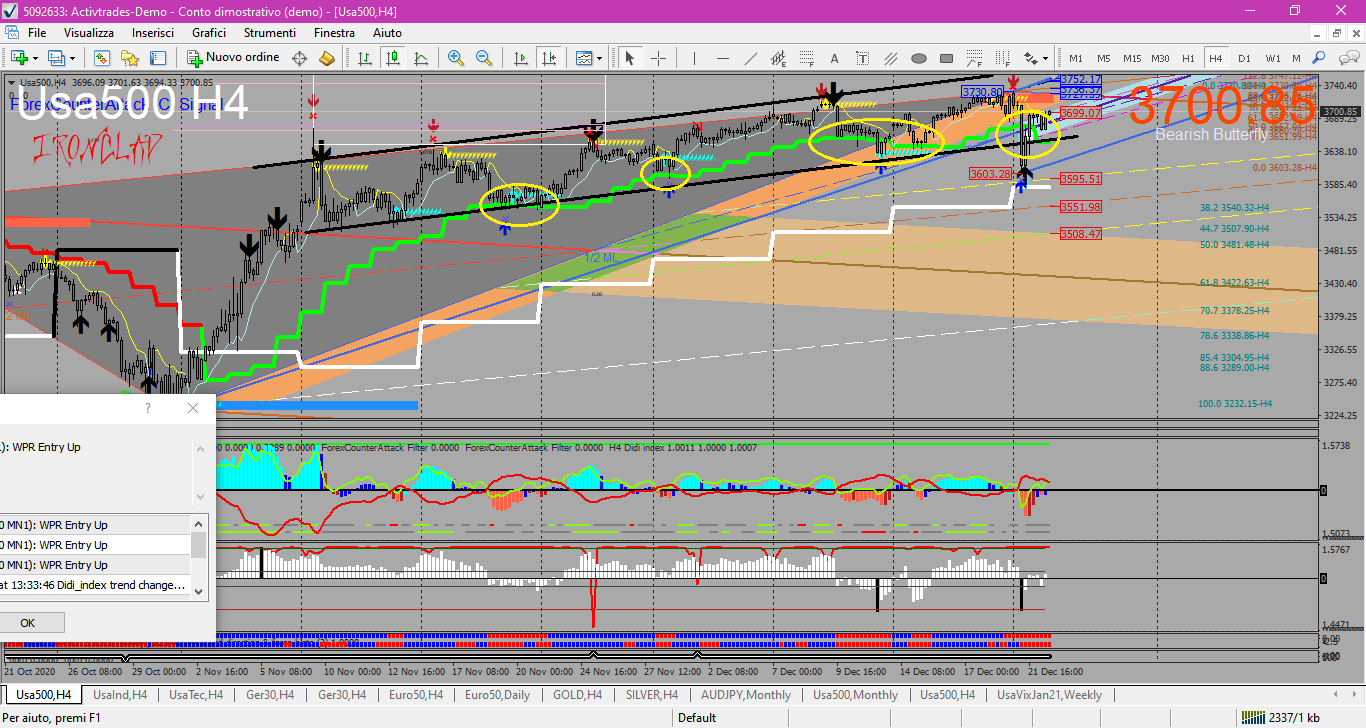Select the text (A) tool
This screenshot has width=1366, height=728.
(835, 58)
